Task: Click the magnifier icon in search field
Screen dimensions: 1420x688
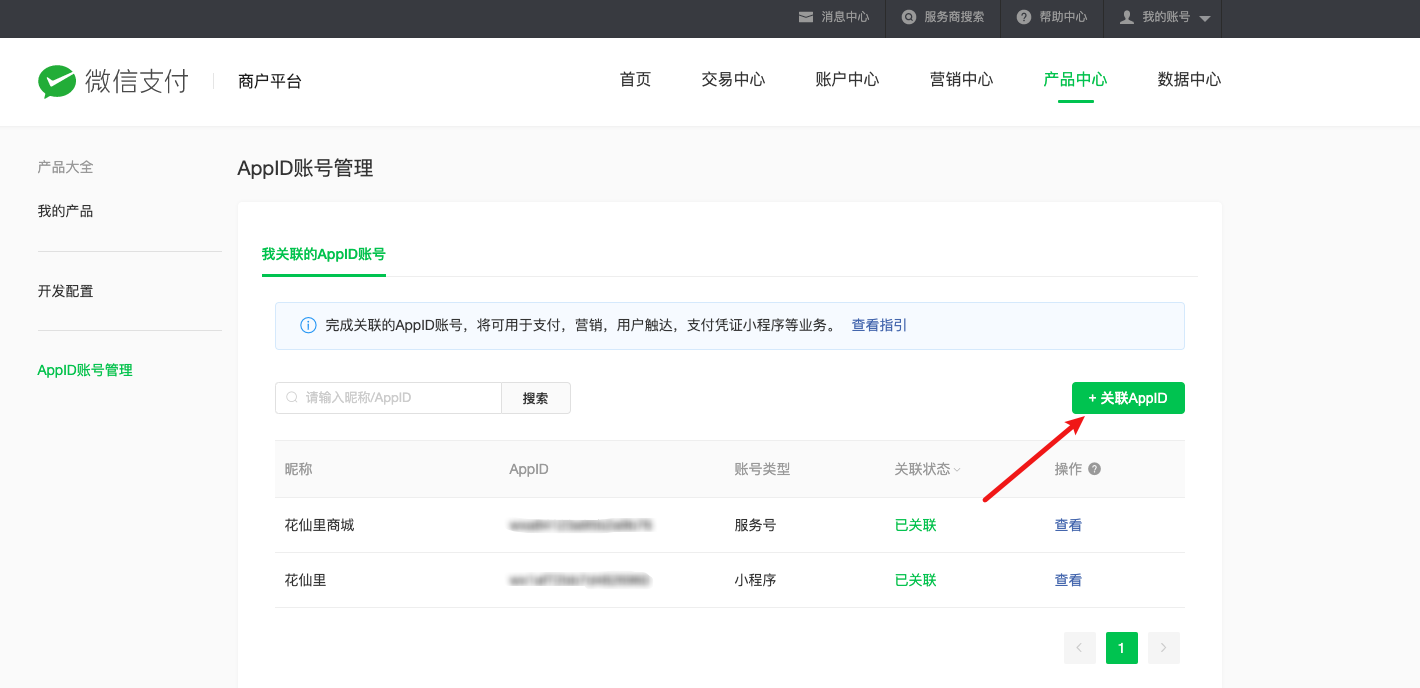Action: [x=292, y=398]
